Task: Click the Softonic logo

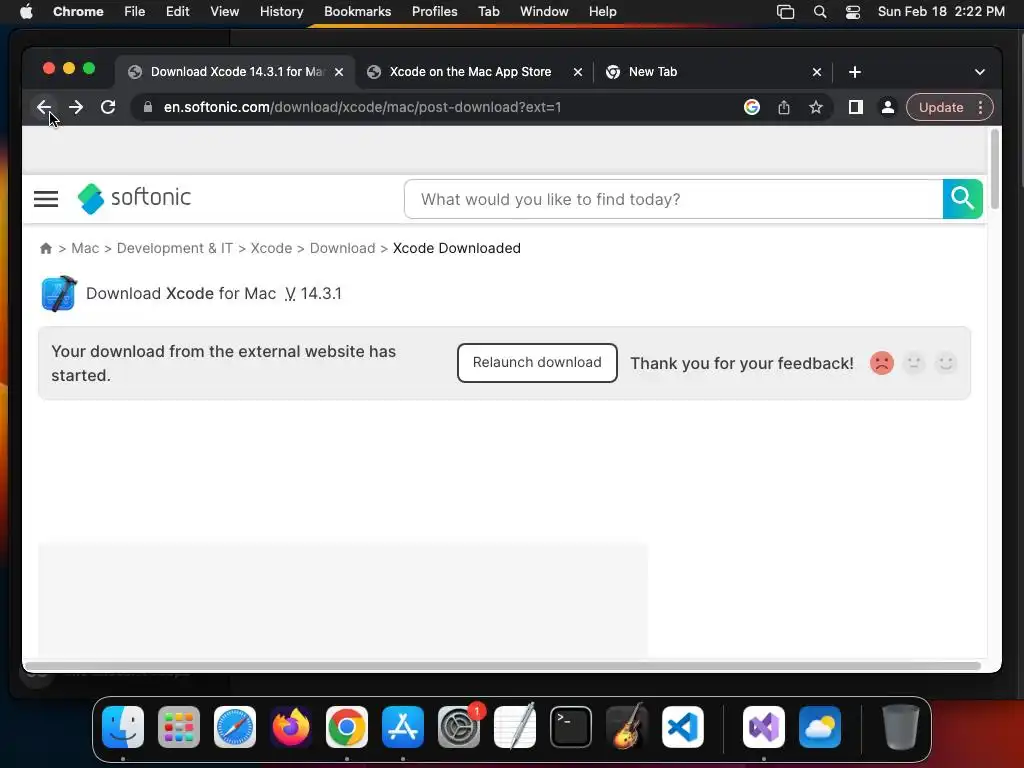Action: (135, 198)
